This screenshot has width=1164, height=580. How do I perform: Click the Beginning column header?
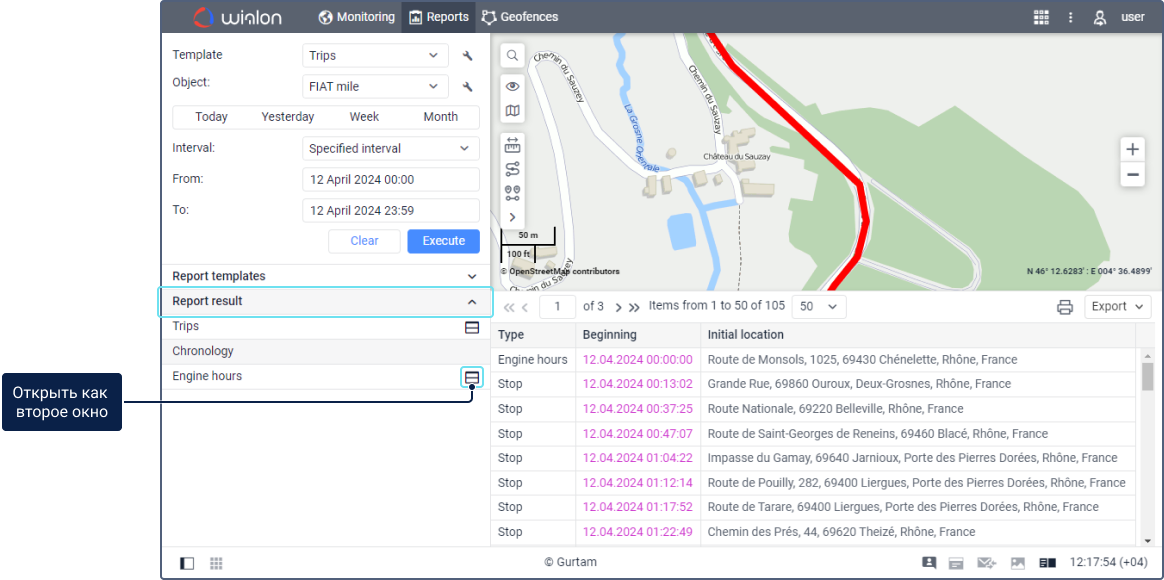638,335
